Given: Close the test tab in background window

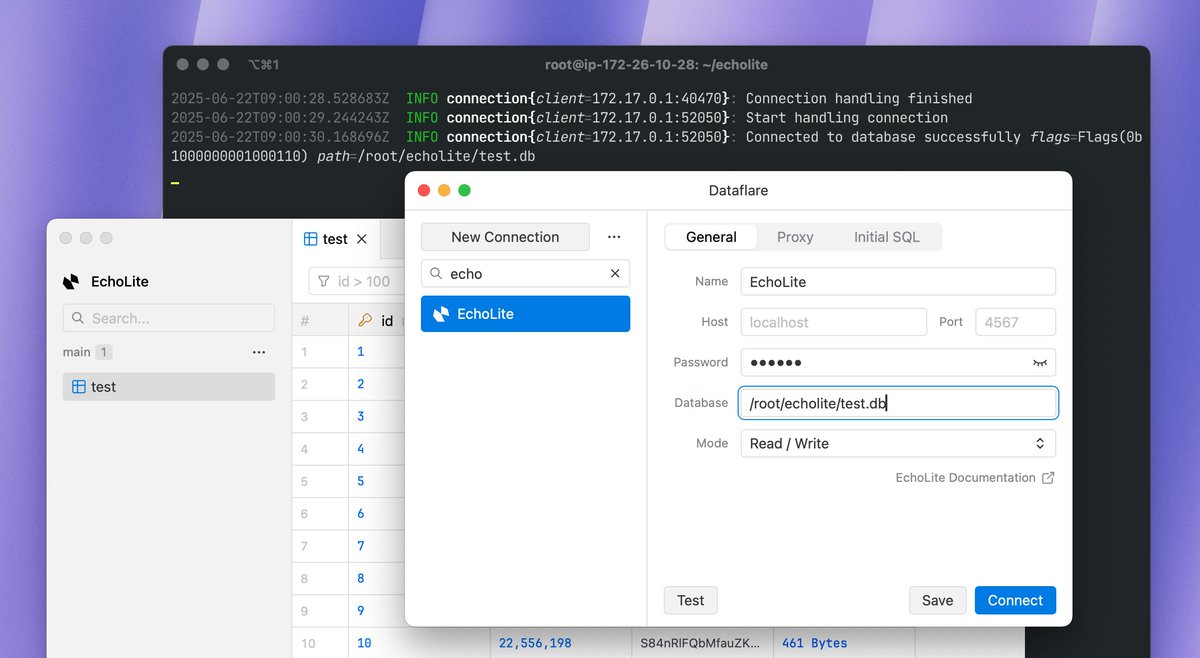Looking at the screenshot, I should point(362,239).
